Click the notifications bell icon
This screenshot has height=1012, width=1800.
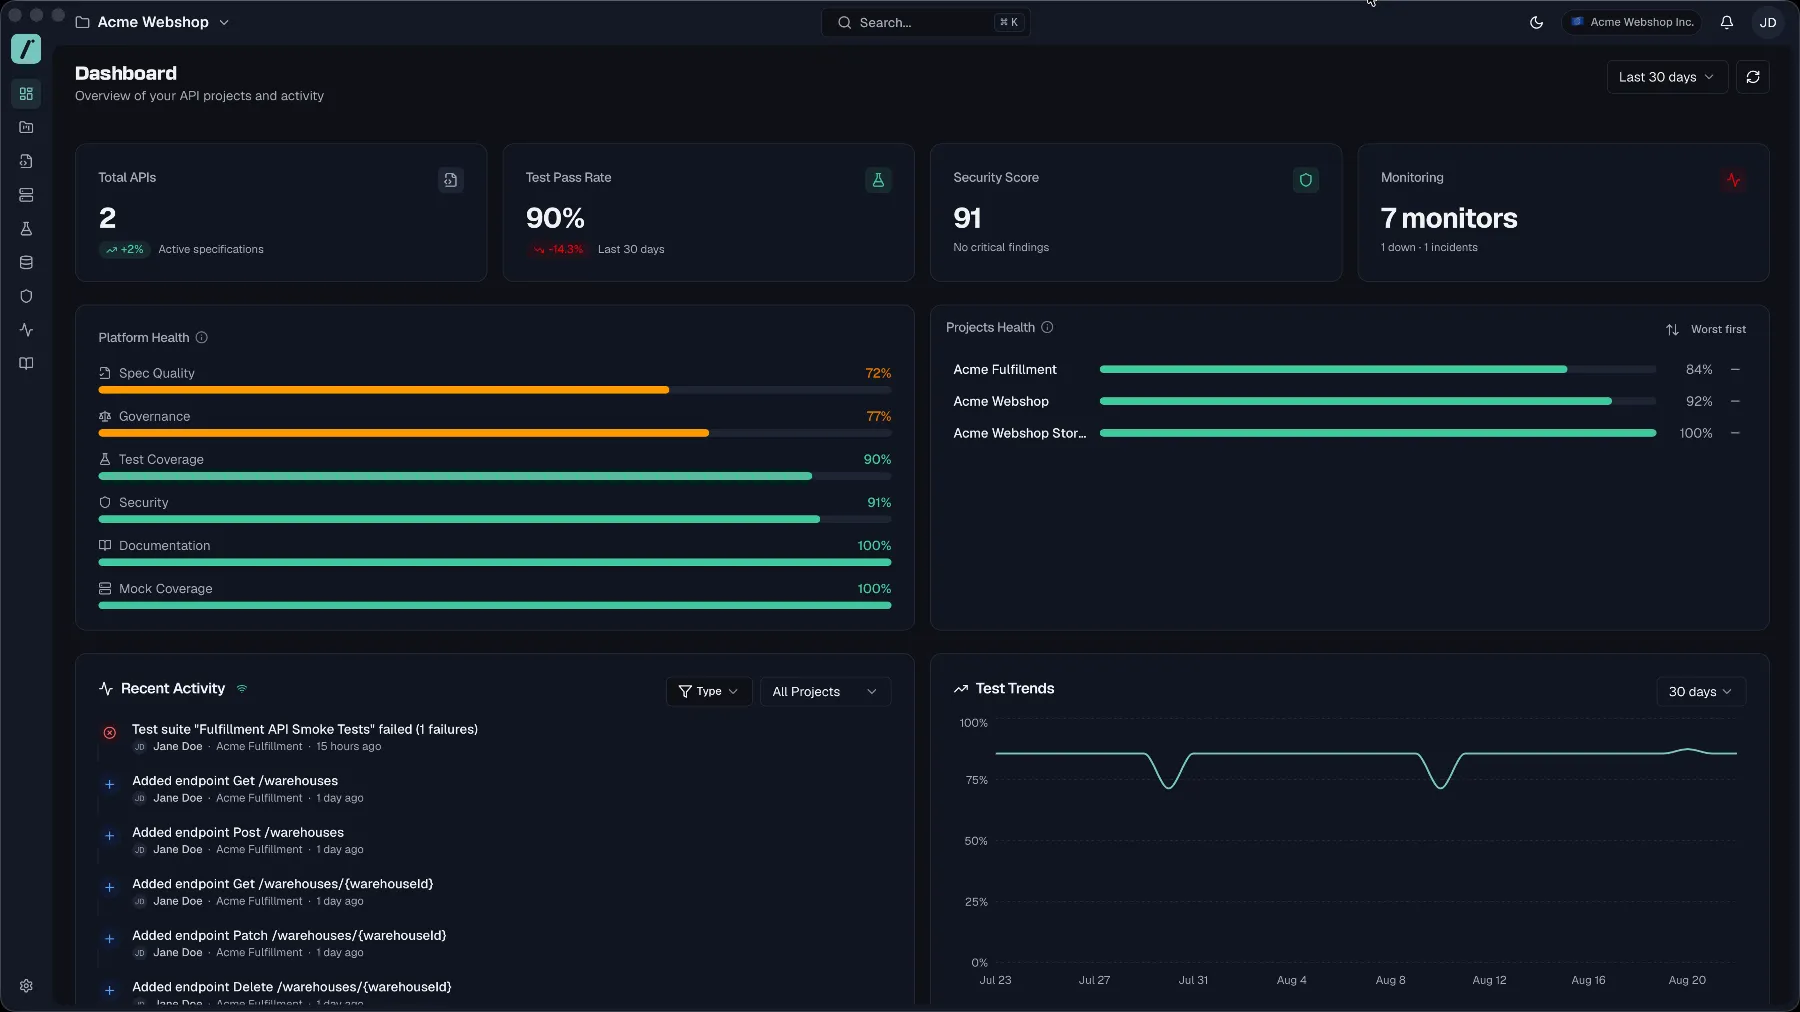[x=1726, y=22]
